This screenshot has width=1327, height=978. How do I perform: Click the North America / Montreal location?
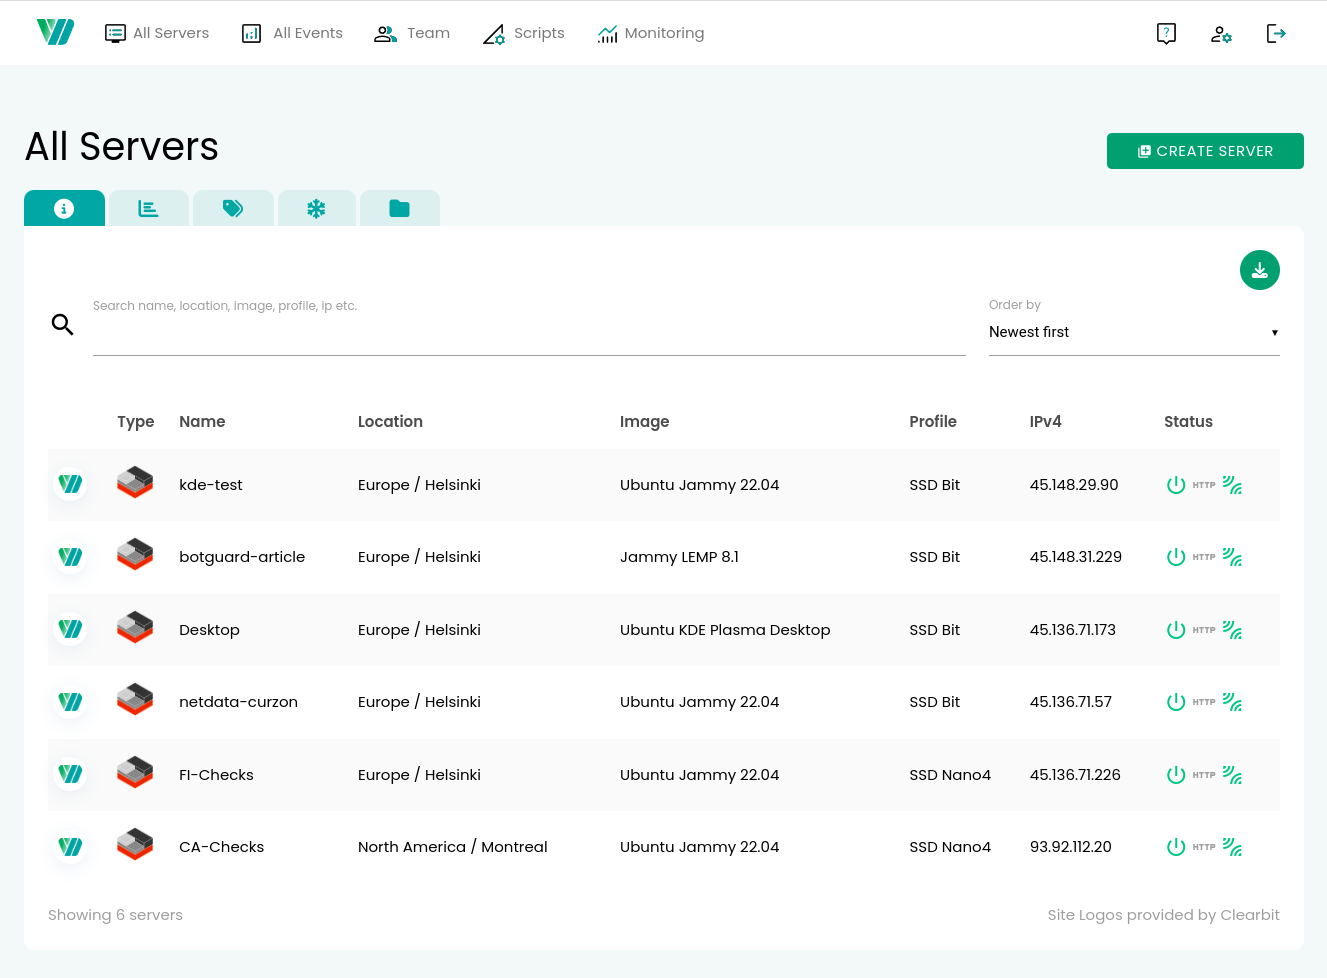tap(453, 847)
